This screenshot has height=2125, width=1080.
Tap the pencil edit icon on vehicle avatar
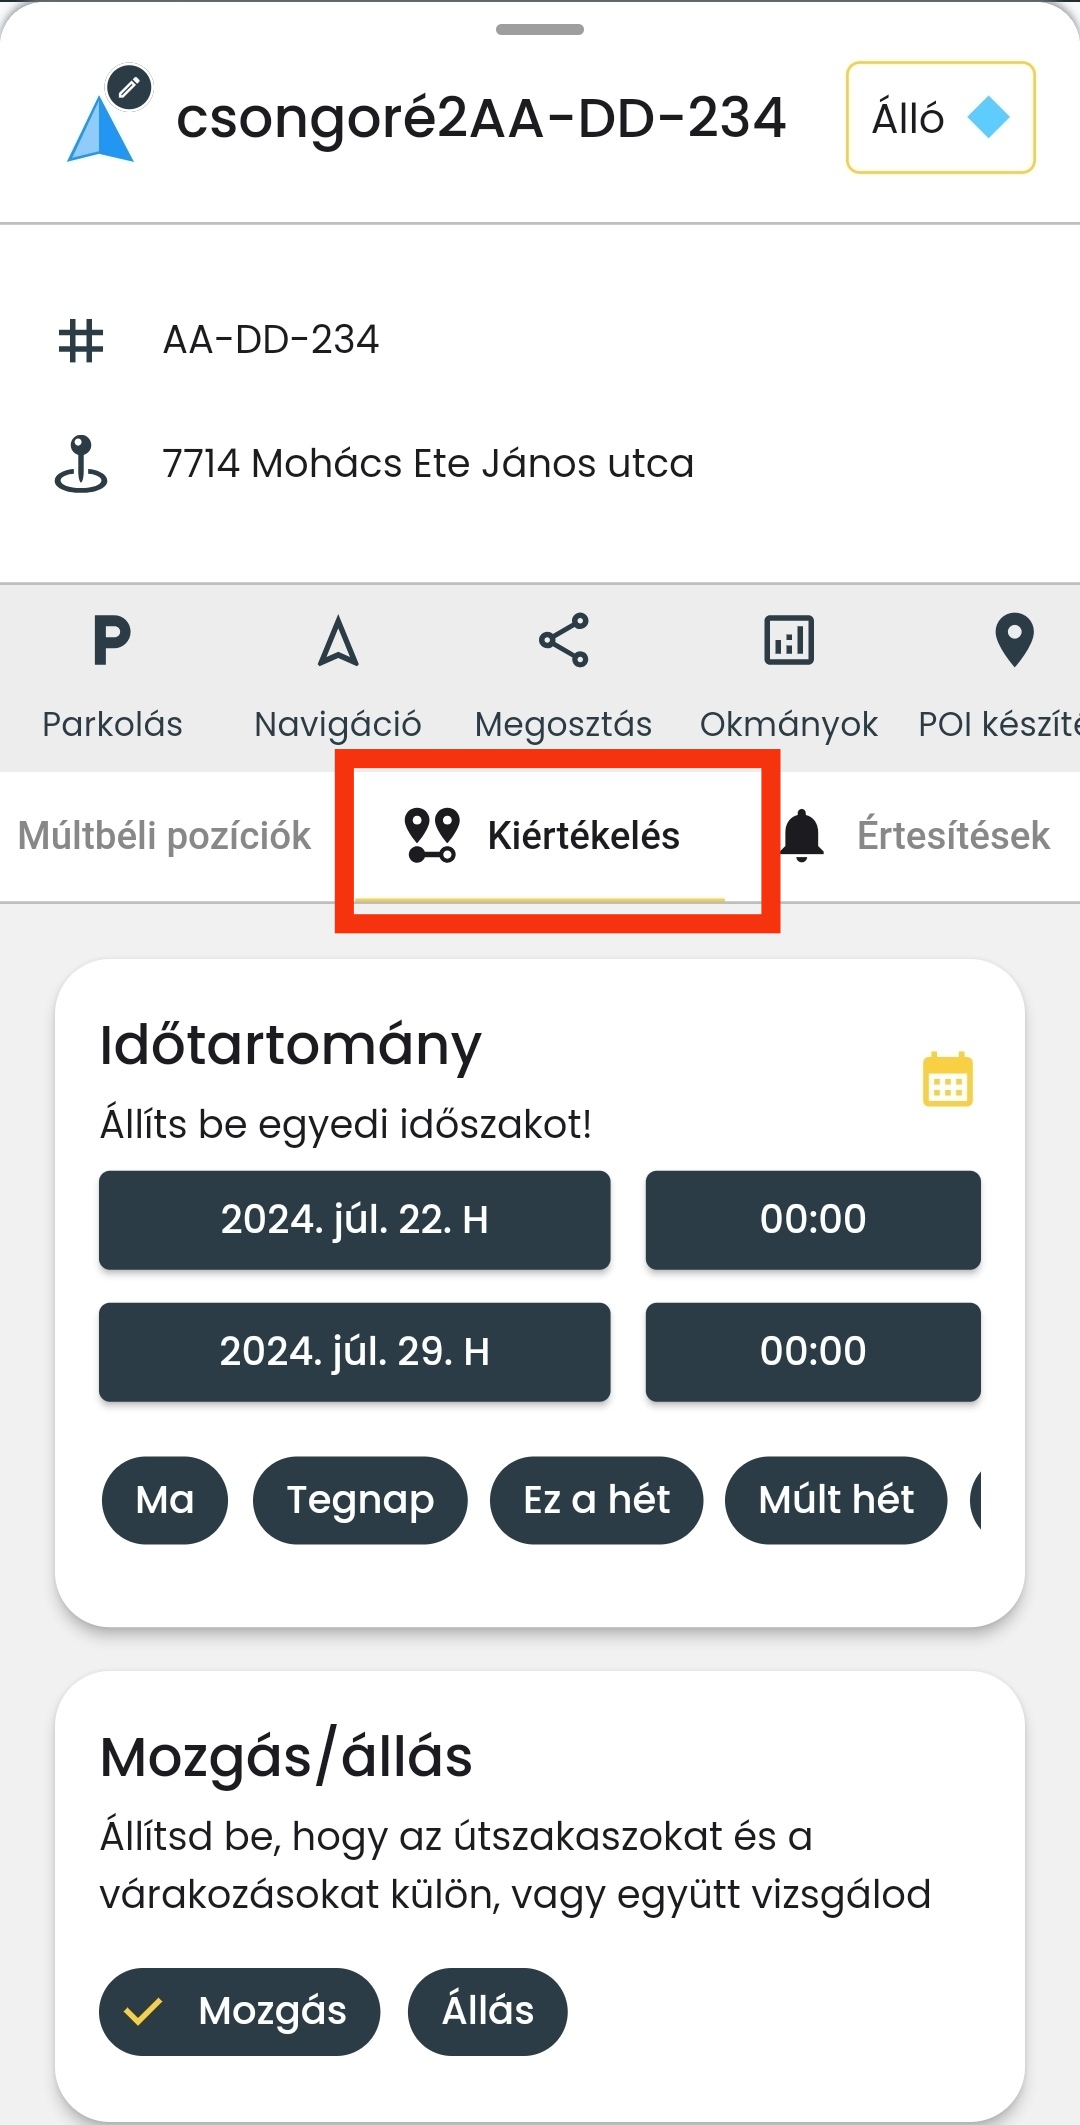[x=129, y=88]
